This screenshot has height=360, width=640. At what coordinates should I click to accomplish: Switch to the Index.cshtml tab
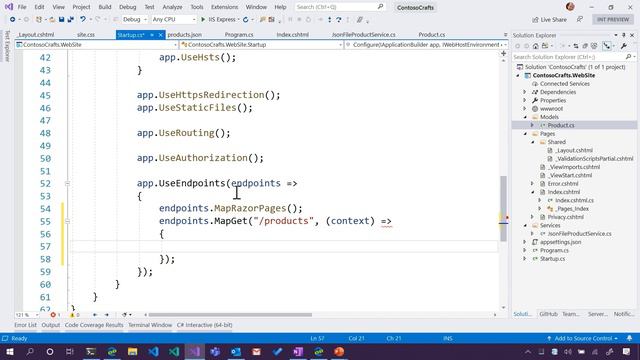(292, 35)
